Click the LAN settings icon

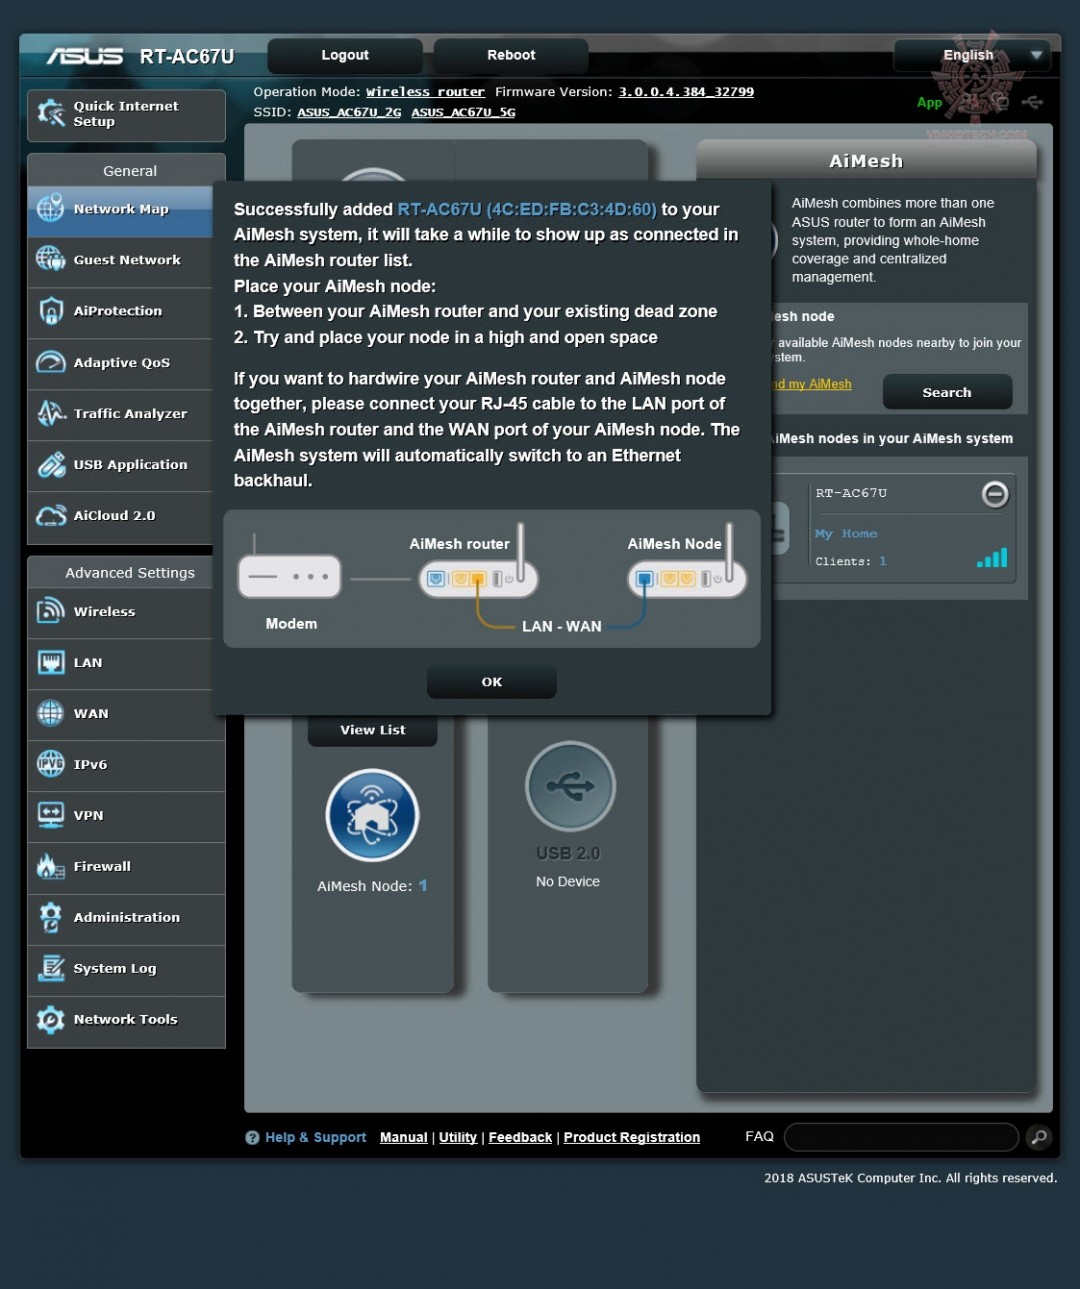(x=51, y=662)
